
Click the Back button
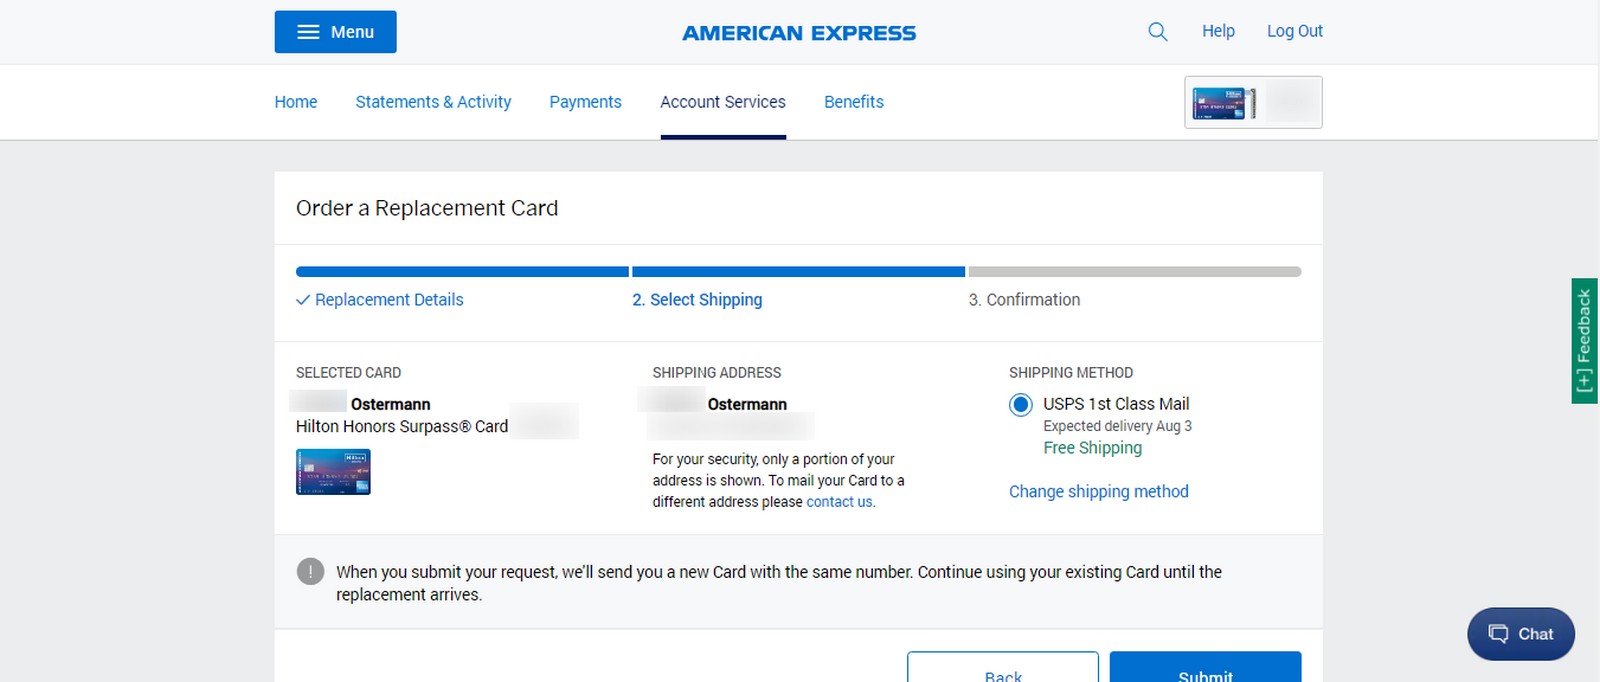point(1001,672)
